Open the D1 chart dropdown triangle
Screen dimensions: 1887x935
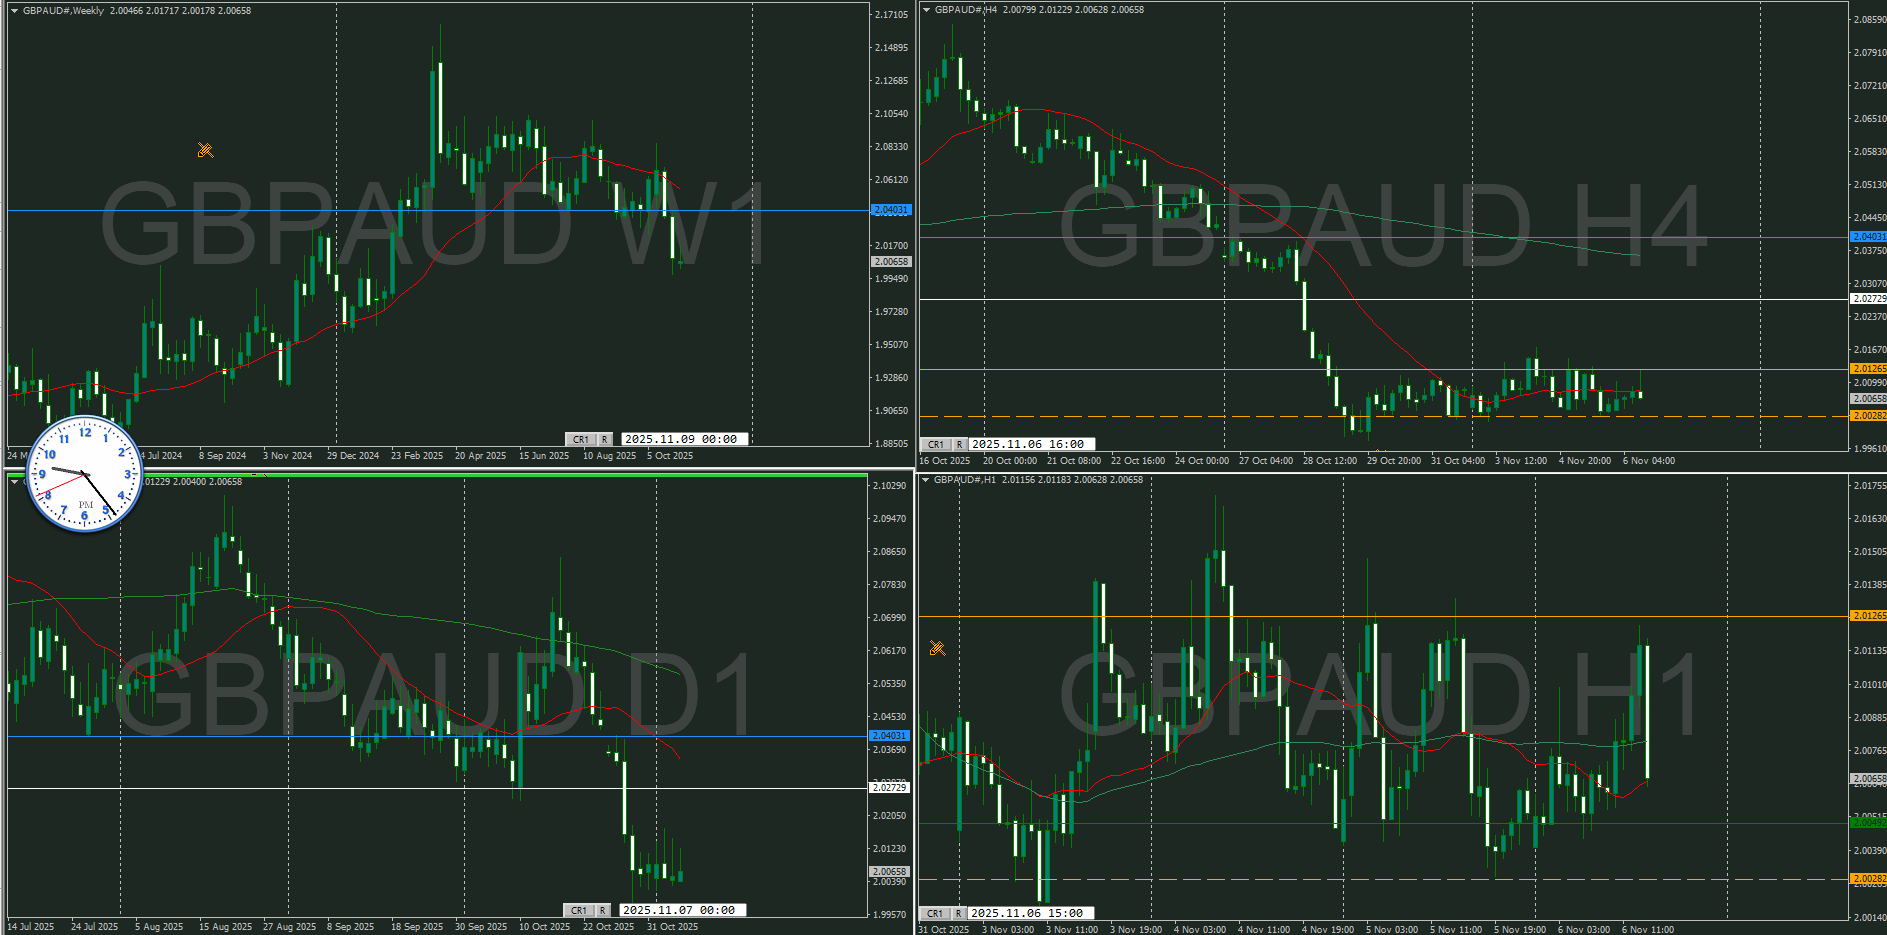pyautogui.click(x=14, y=482)
